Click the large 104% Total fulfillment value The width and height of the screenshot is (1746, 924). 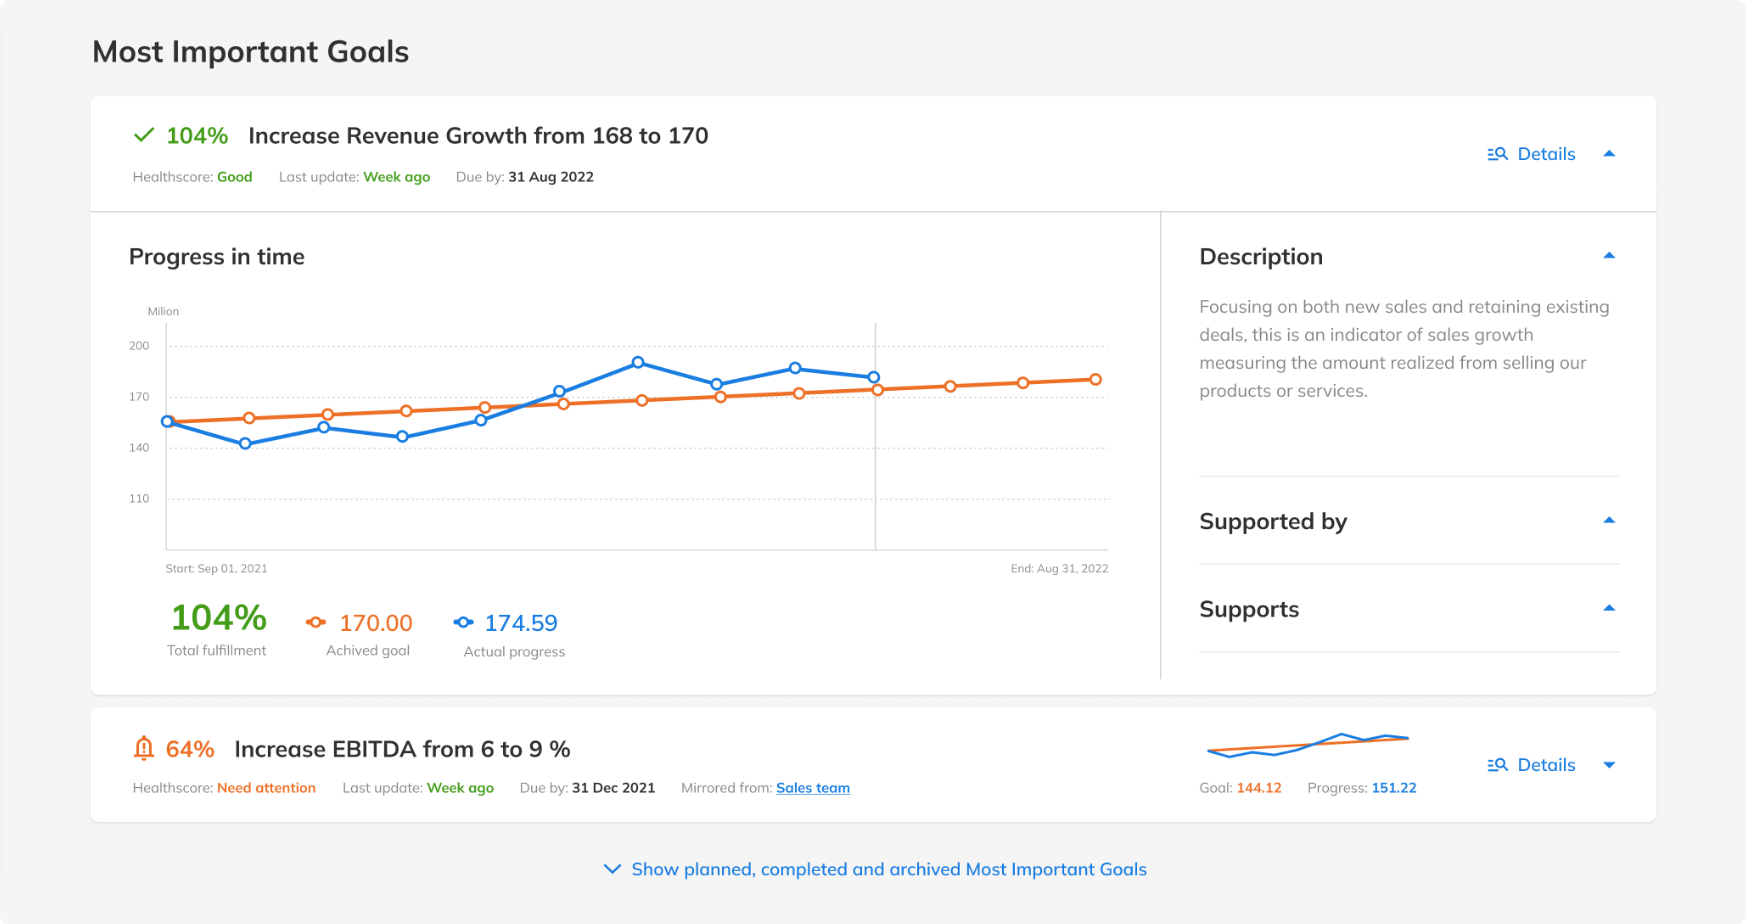click(x=219, y=618)
